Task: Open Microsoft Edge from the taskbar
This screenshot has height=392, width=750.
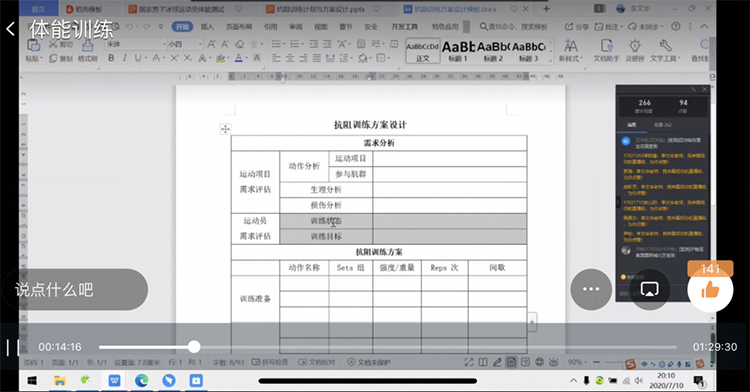Action: (142, 381)
